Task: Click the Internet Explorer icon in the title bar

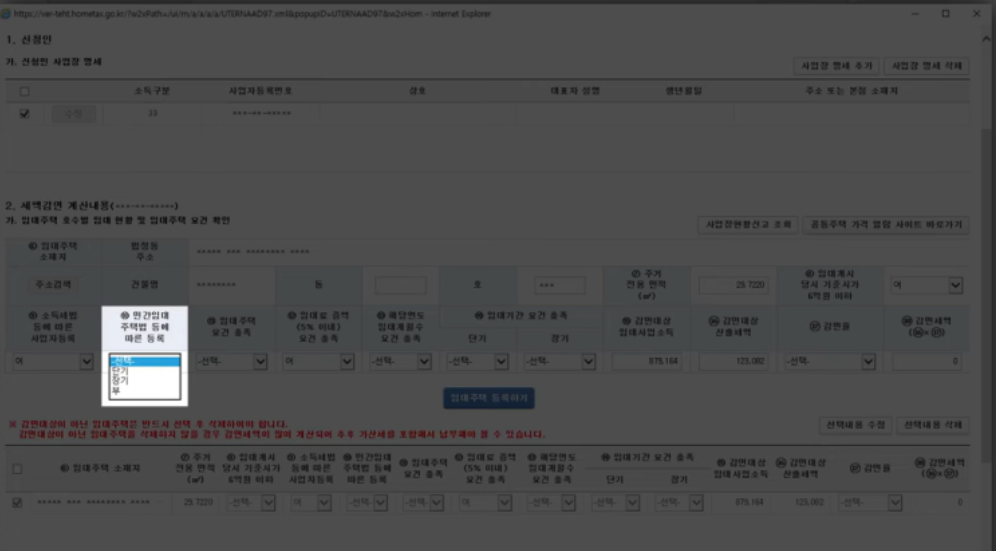Action: 6,13
